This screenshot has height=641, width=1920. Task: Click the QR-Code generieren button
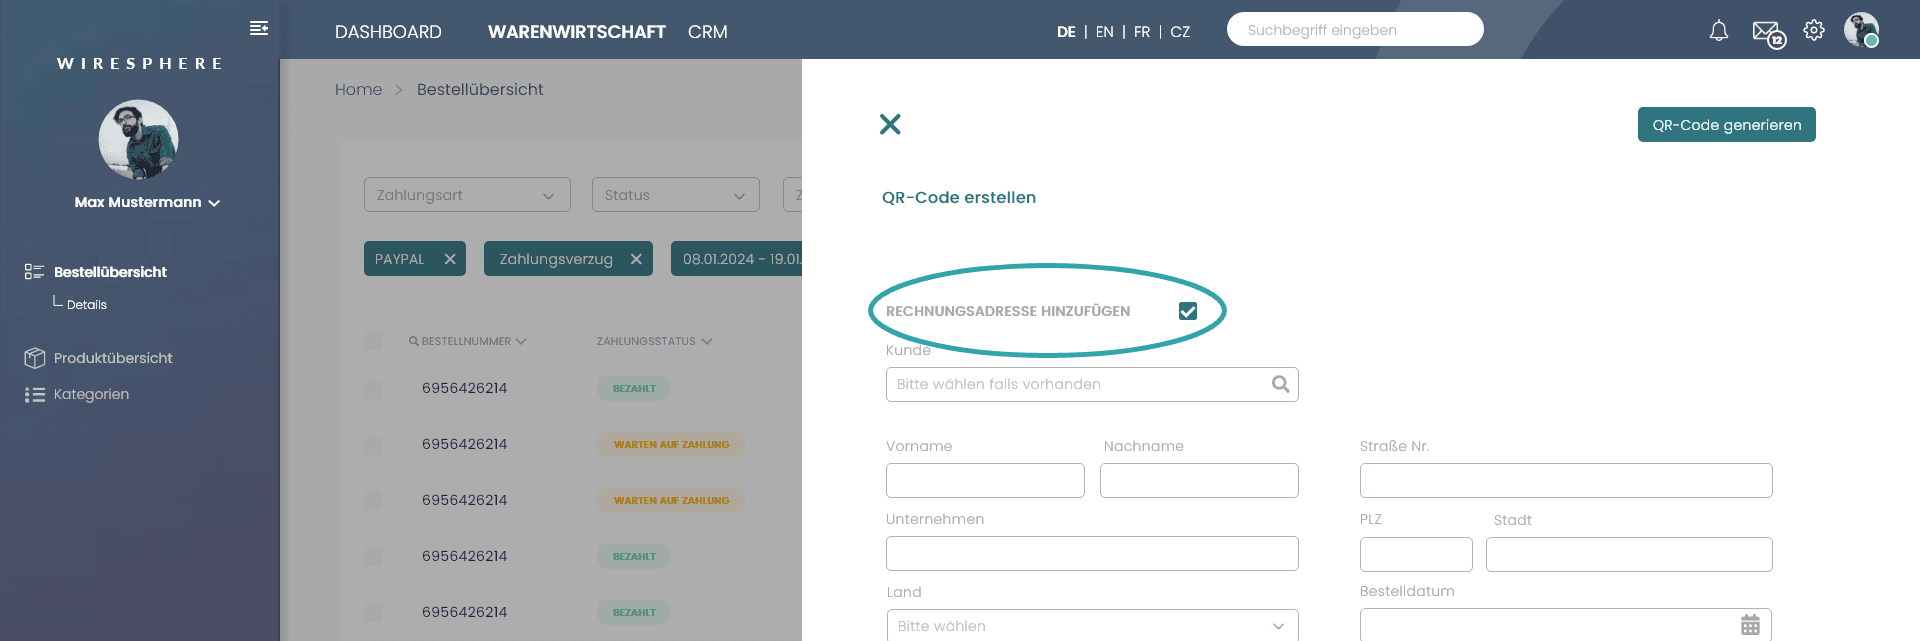1726,125
